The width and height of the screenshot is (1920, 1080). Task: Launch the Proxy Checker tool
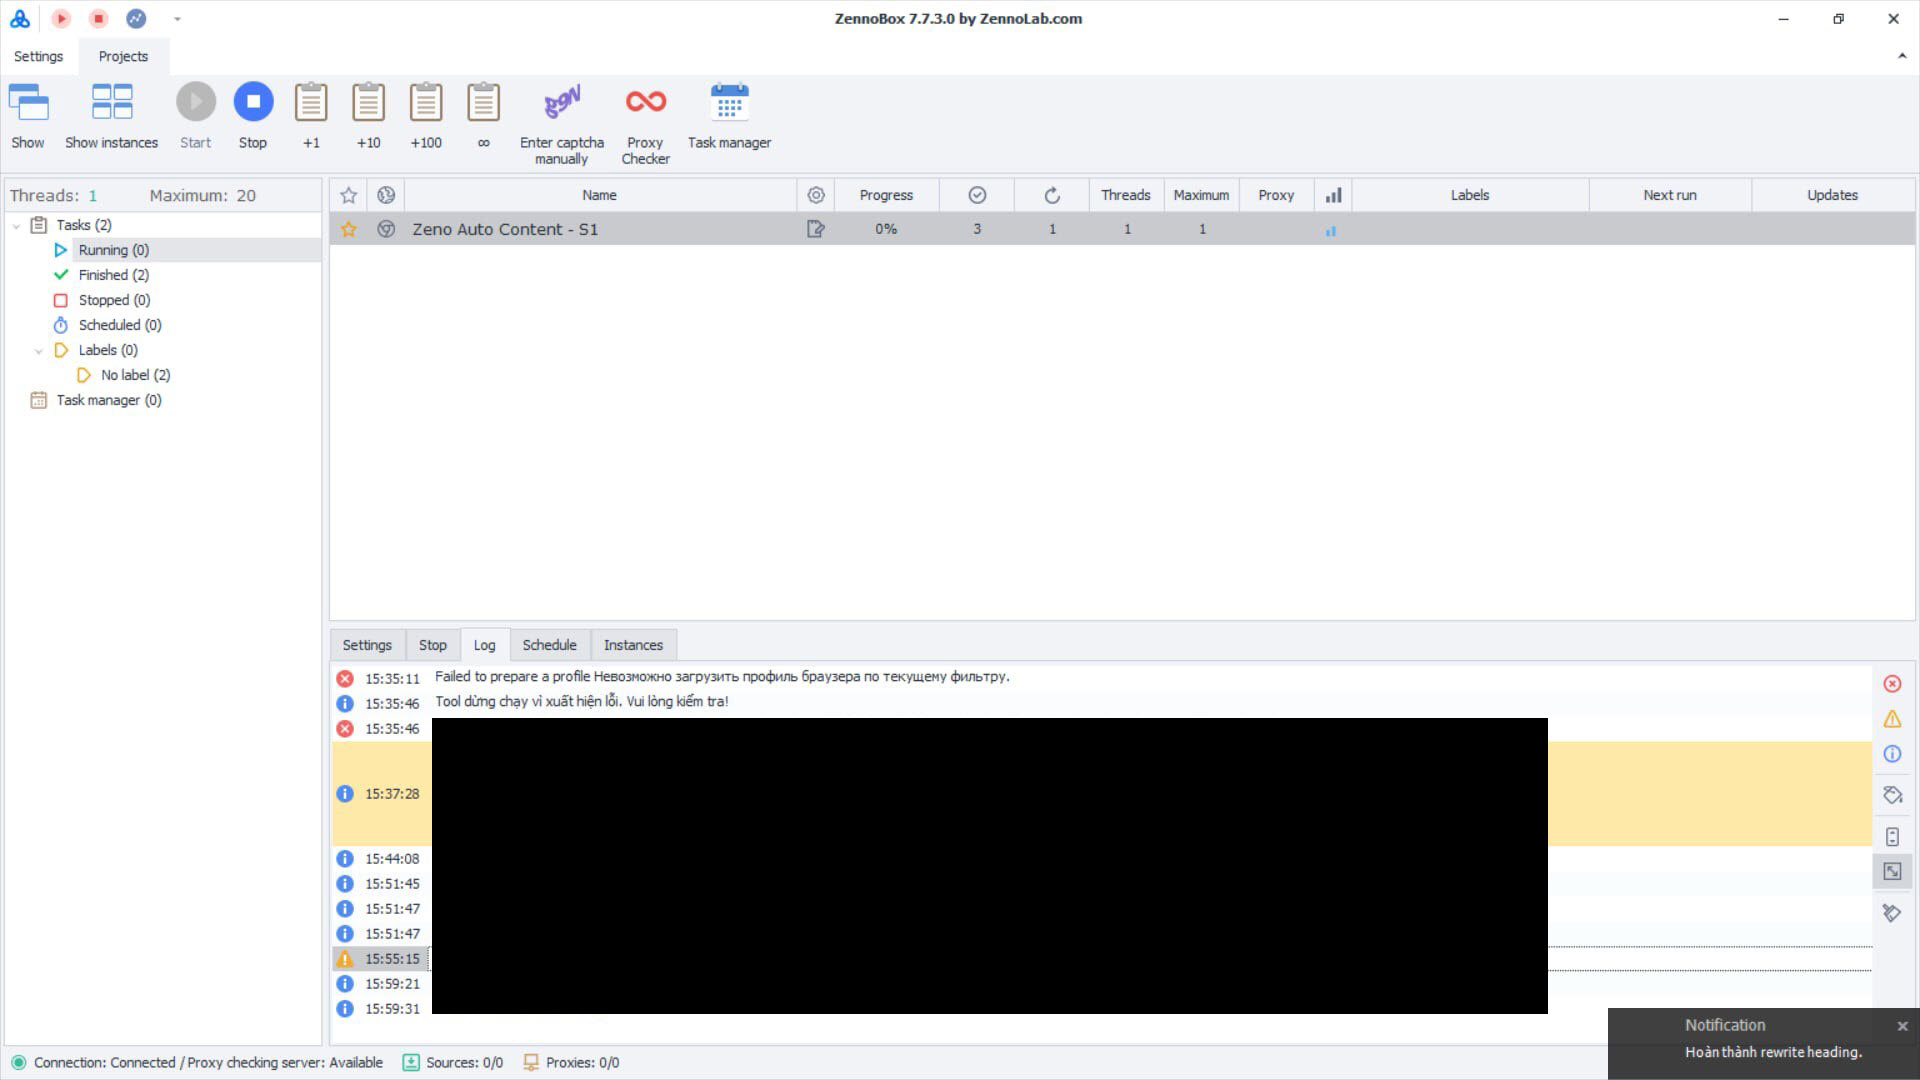click(x=646, y=124)
